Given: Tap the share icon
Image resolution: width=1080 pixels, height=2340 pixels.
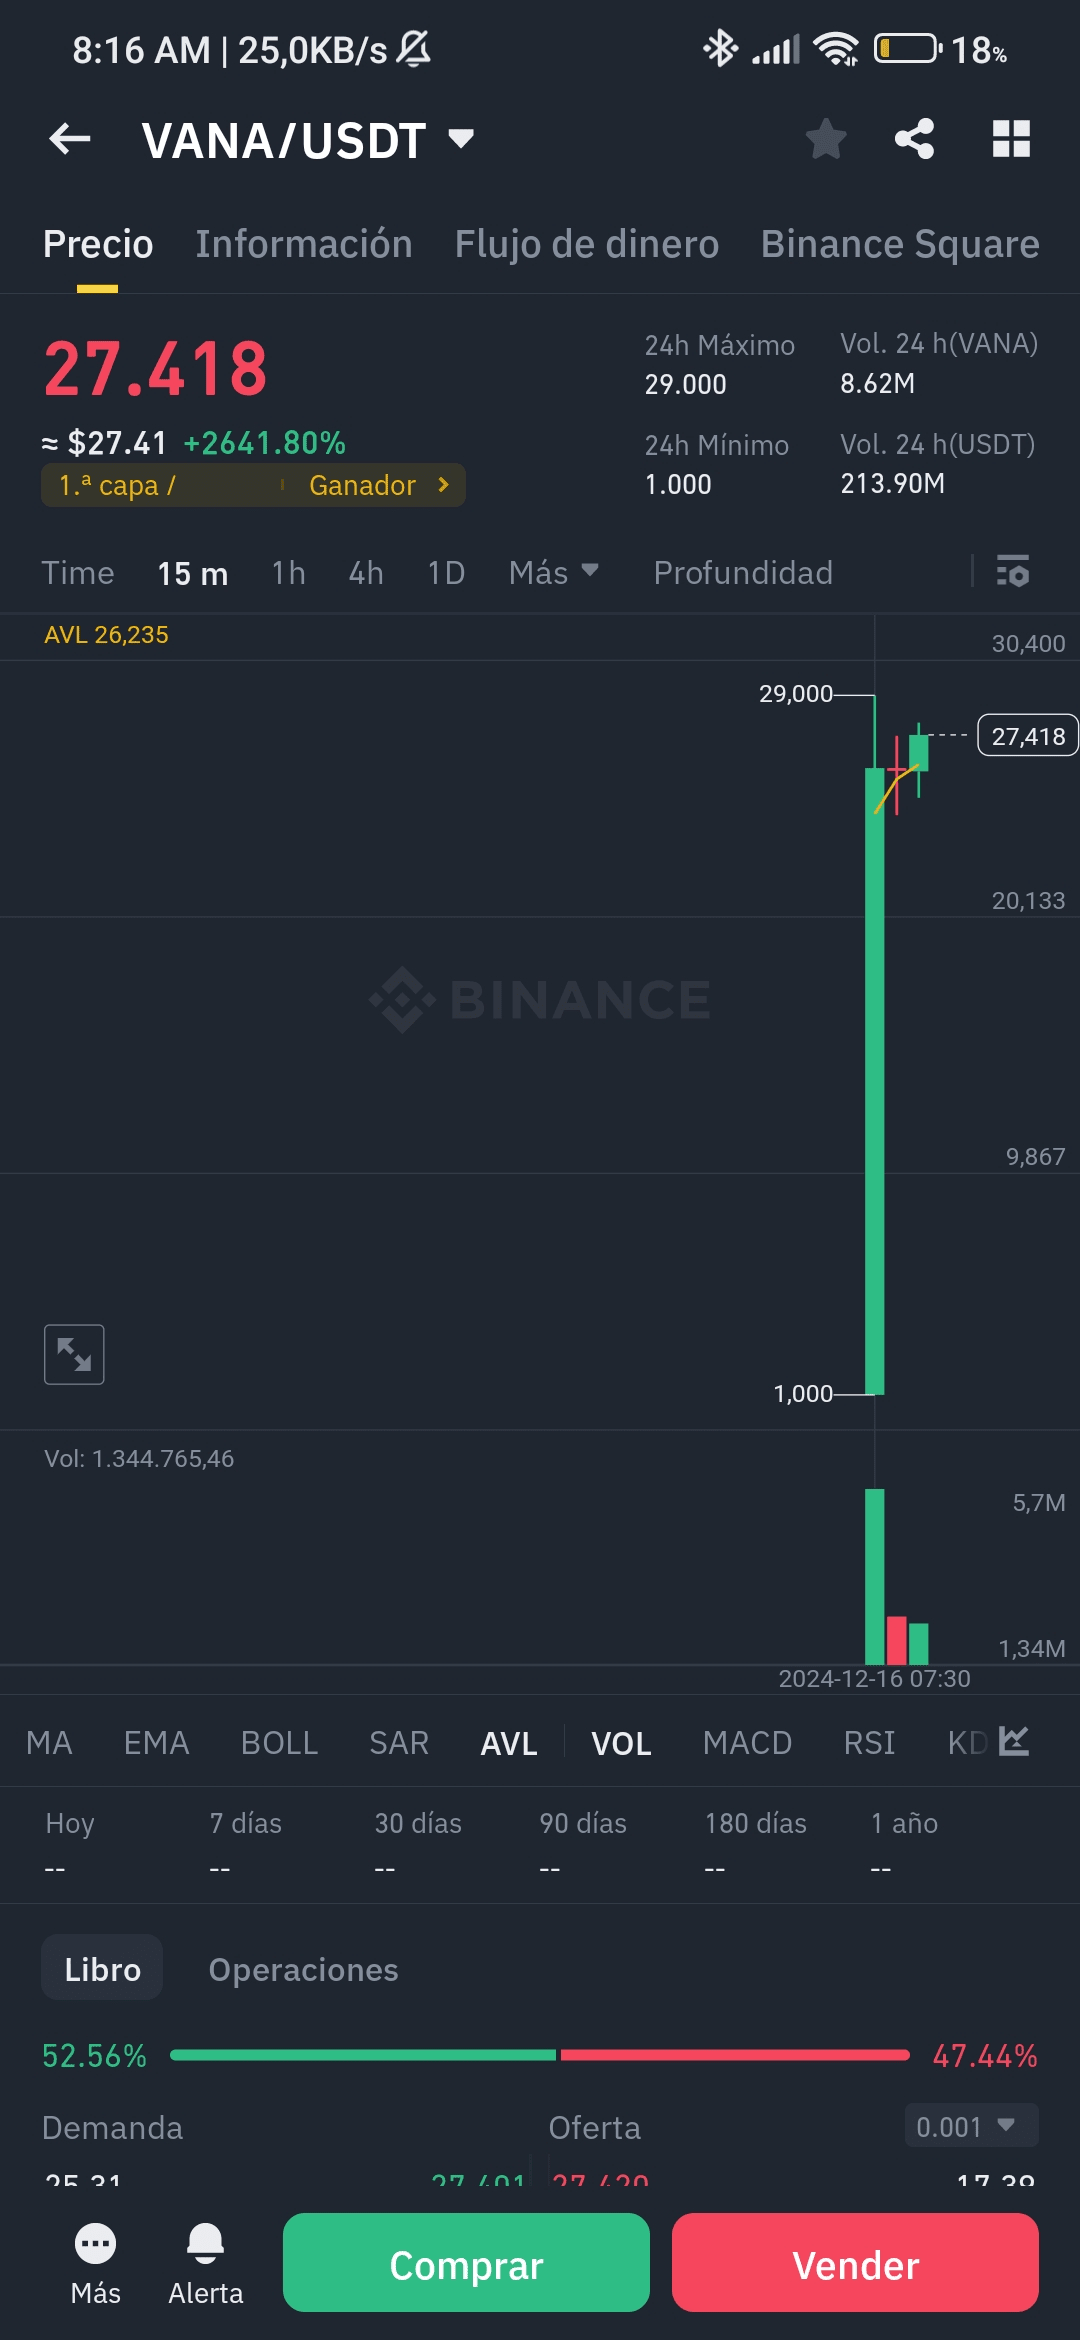Looking at the screenshot, I should click(914, 139).
